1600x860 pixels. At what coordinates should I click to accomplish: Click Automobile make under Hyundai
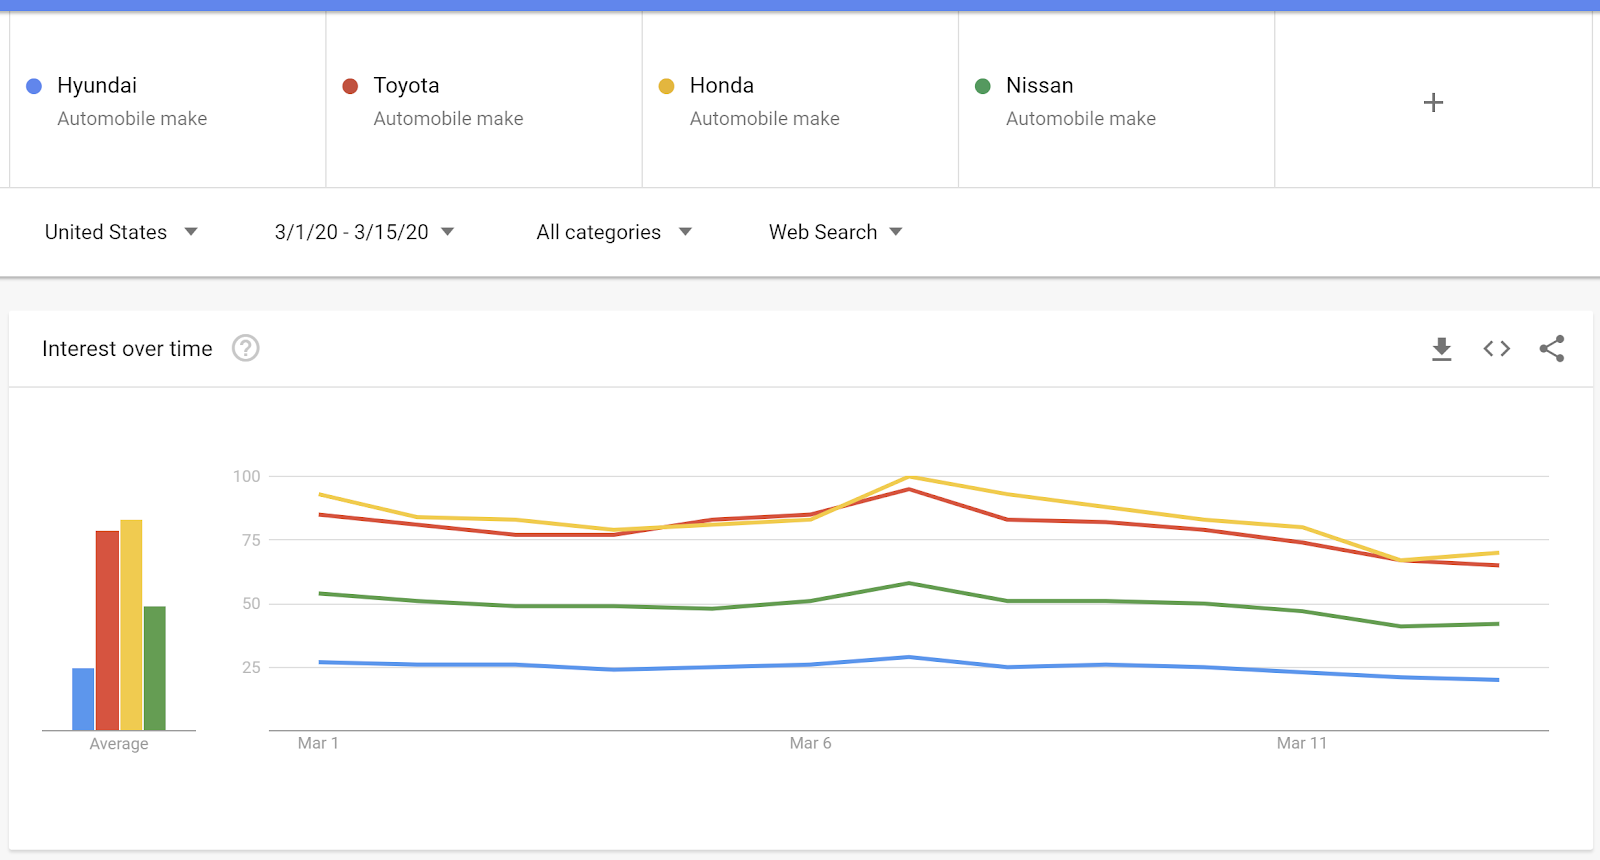(x=132, y=119)
